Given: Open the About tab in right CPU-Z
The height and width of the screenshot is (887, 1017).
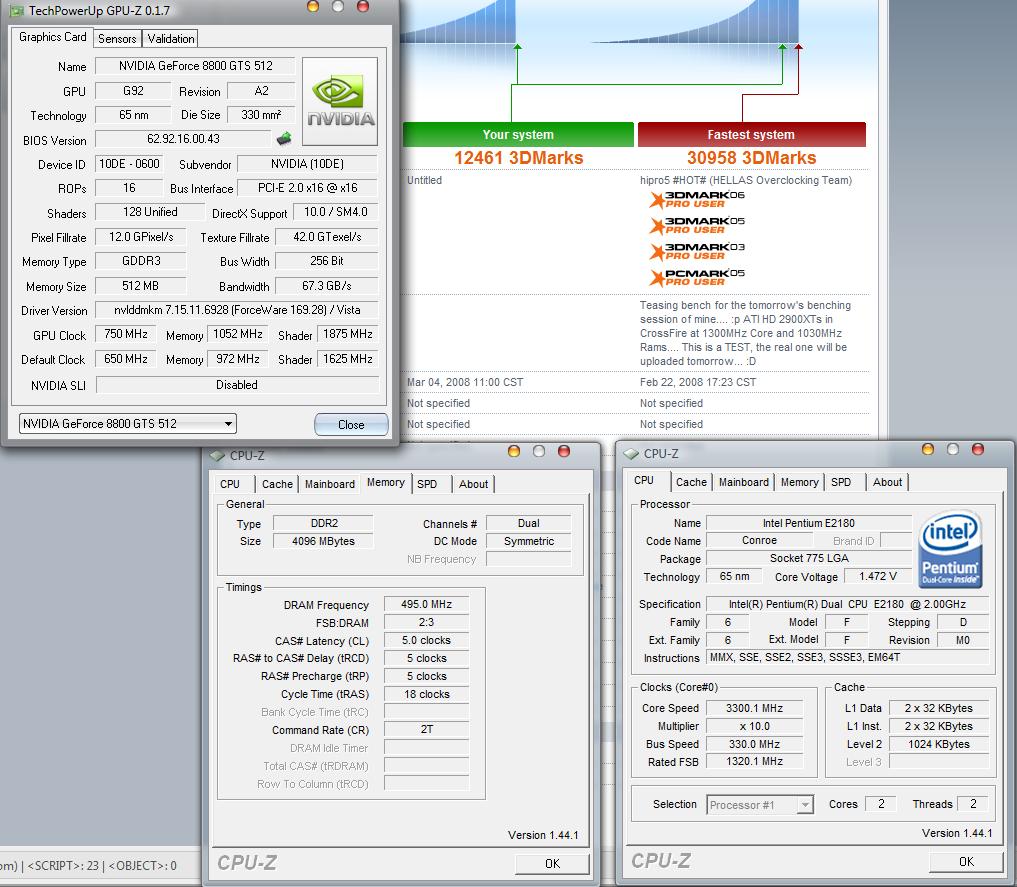Looking at the screenshot, I should (887, 482).
